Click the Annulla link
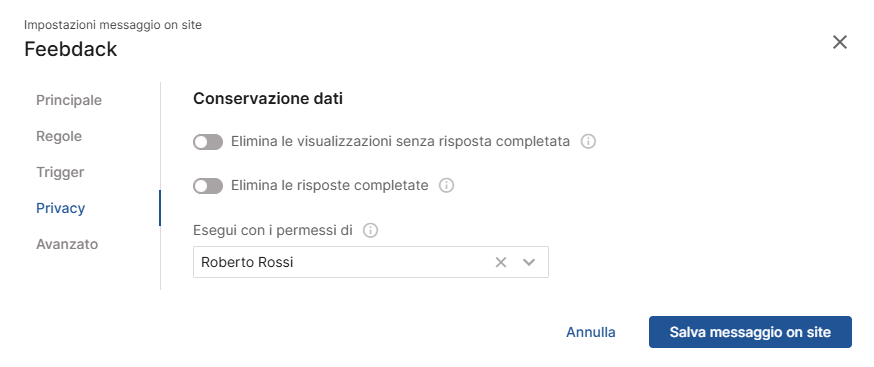Image resolution: width=874 pixels, height=367 pixels. click(x=591, y=332)
